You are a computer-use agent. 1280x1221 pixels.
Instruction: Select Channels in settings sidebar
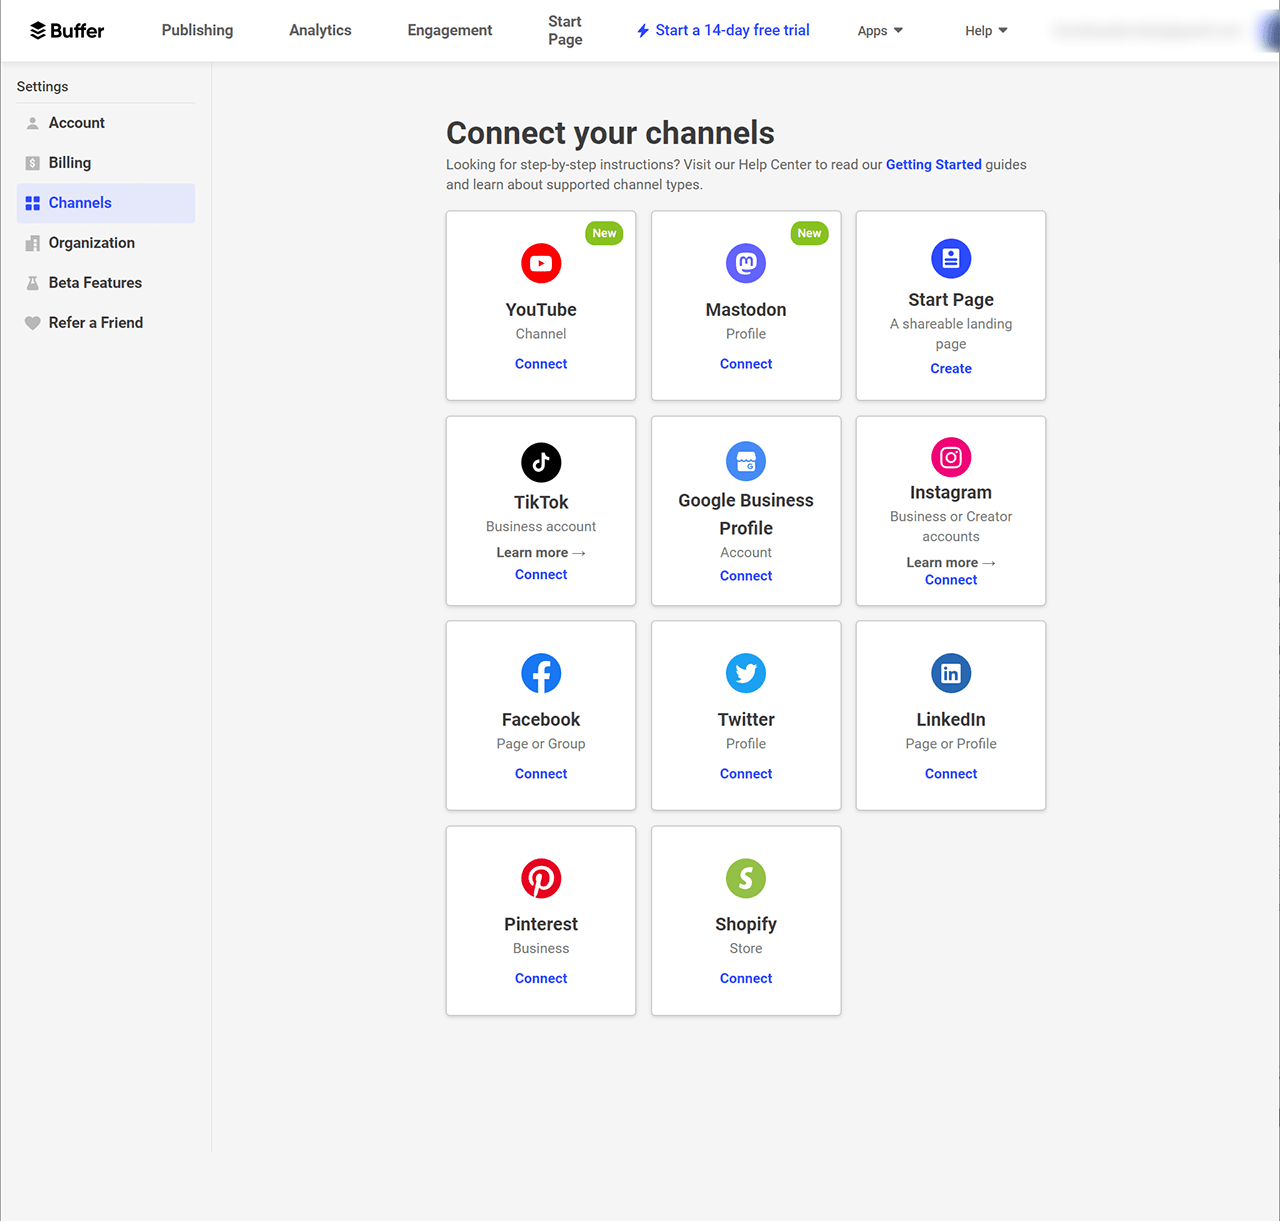pos(106,203)
